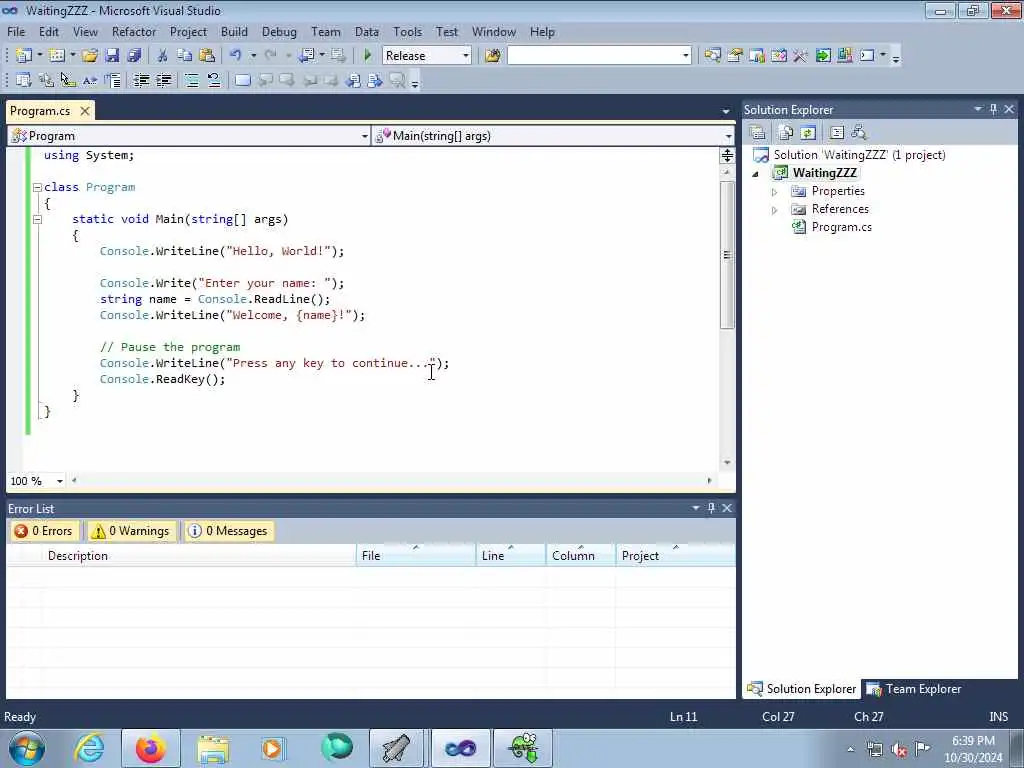Open the Windows Start orb
The height and width of the screenshot is (768, 1024).
pos(27,748)
